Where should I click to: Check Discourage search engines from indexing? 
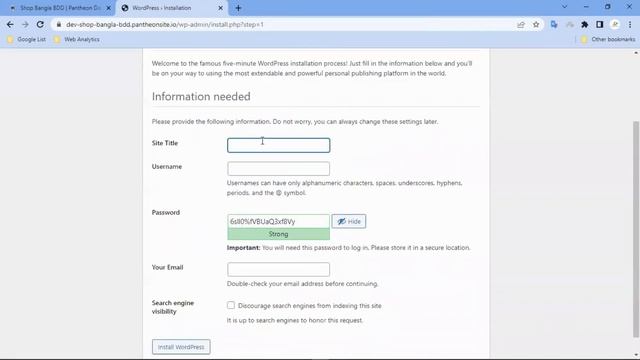click(x=231, y=305)
